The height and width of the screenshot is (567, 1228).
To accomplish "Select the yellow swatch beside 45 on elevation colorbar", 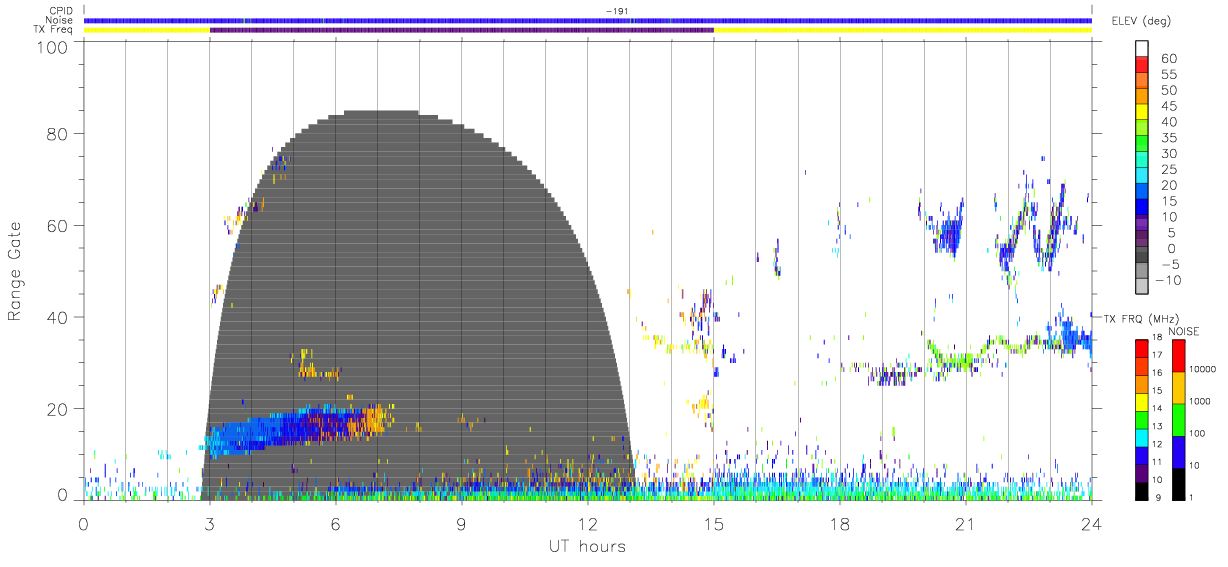I will pyautogui.click(x=1143, y=111).
